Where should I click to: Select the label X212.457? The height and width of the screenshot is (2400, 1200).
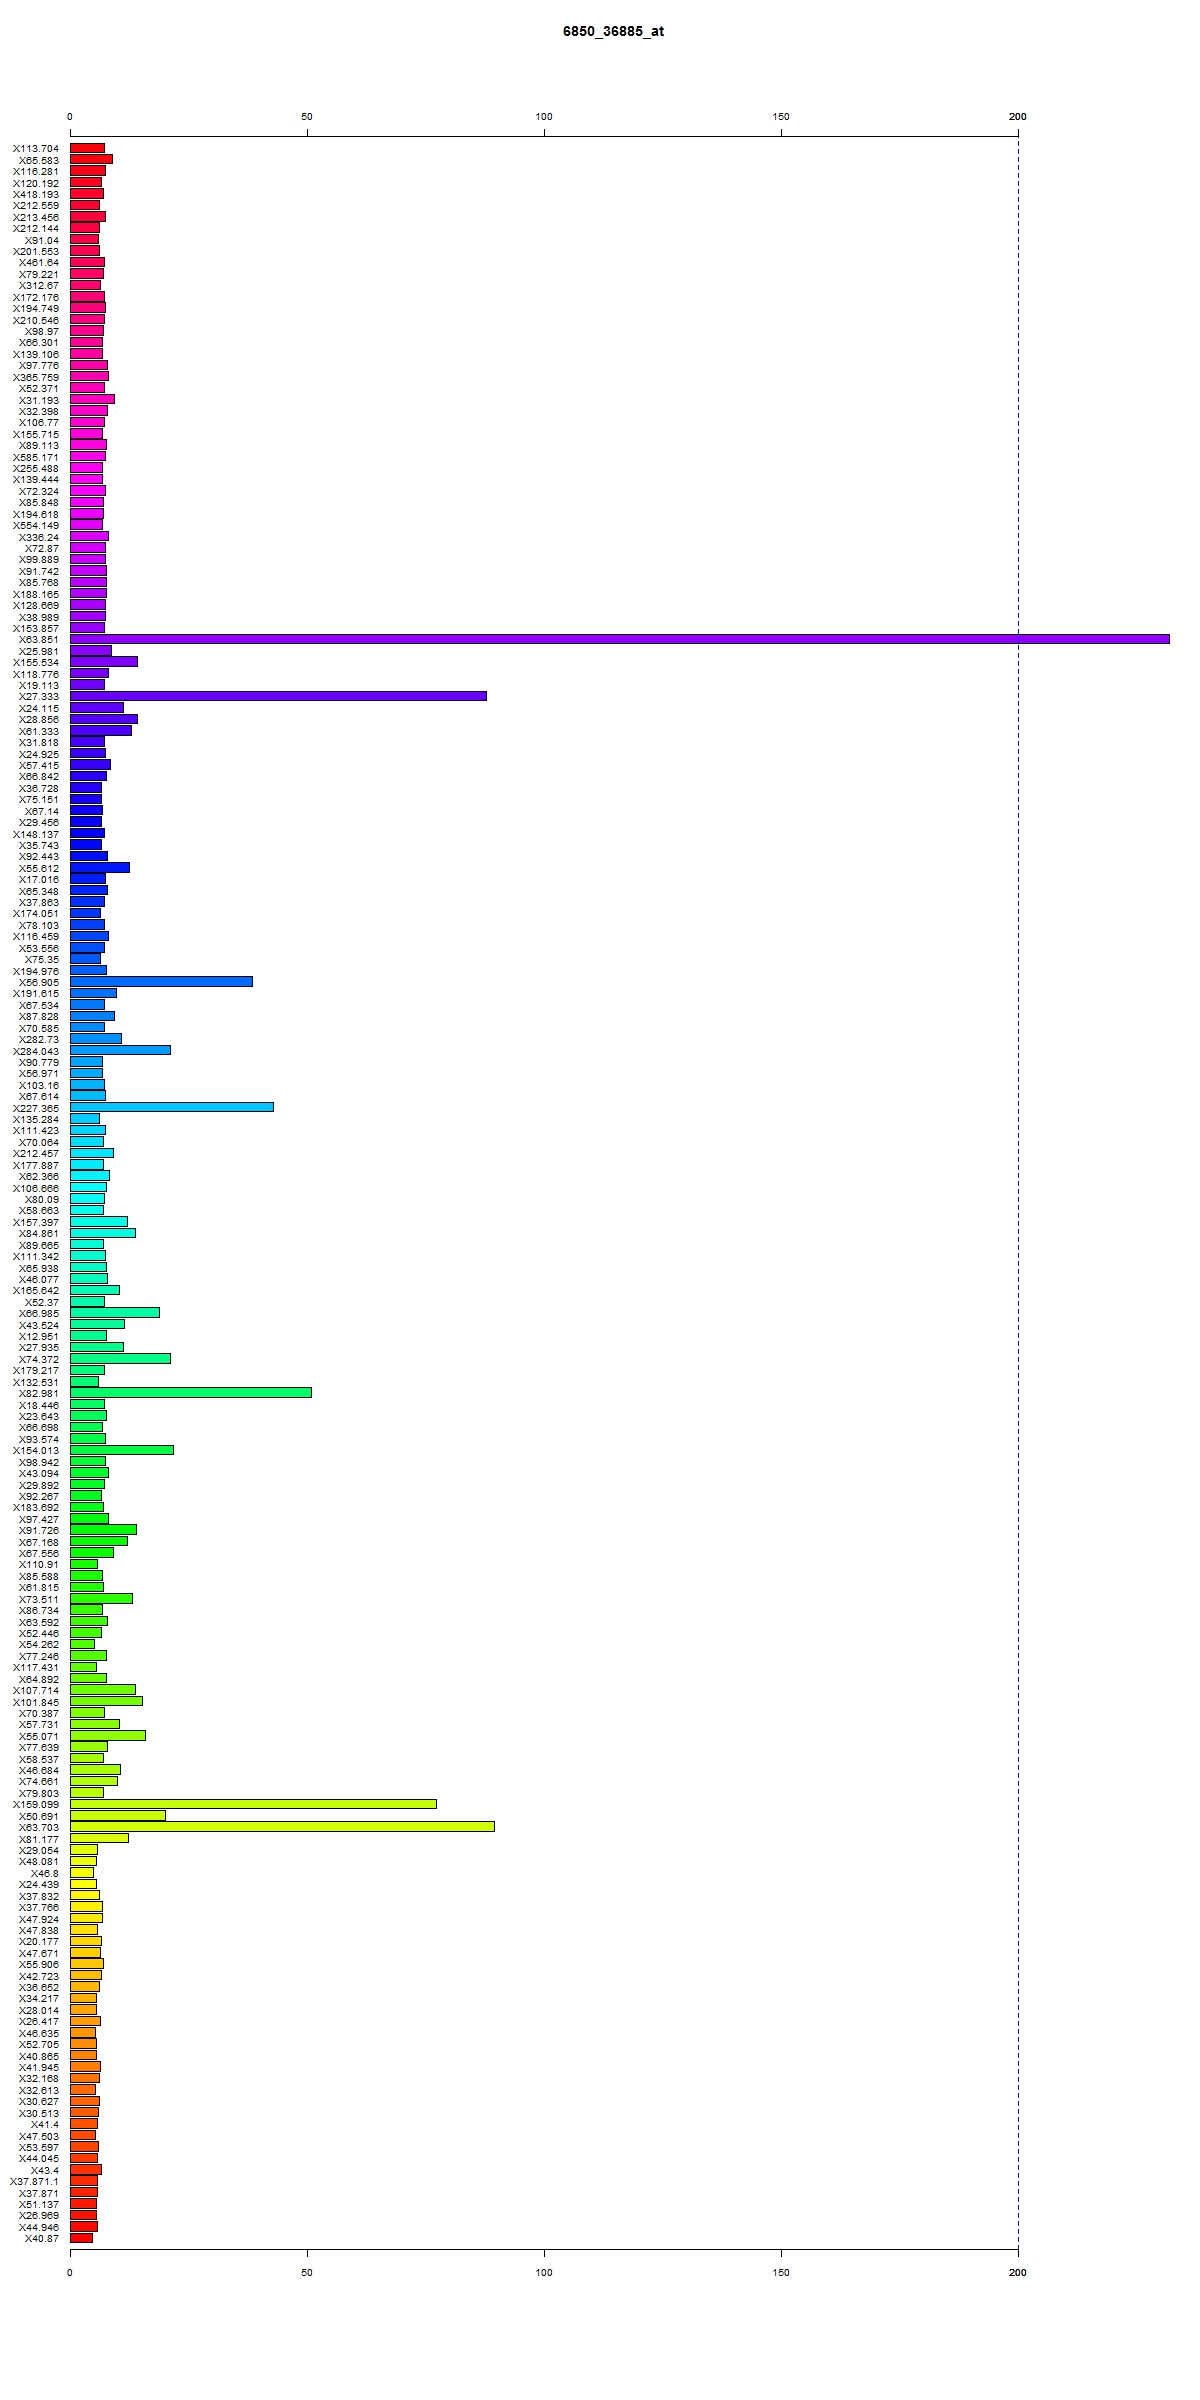[x=36, y=1153]
